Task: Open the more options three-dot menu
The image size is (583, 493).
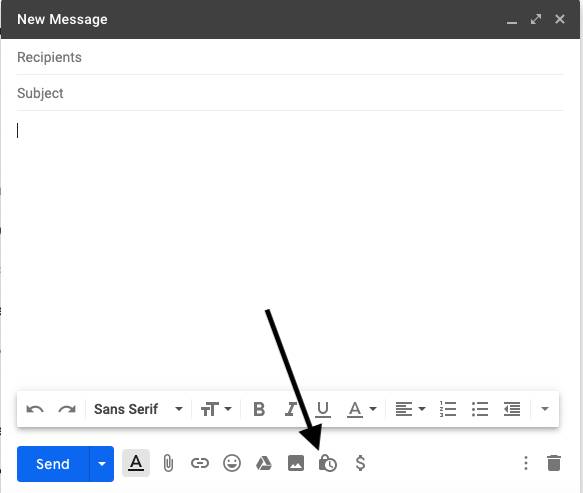Action: 526,463
